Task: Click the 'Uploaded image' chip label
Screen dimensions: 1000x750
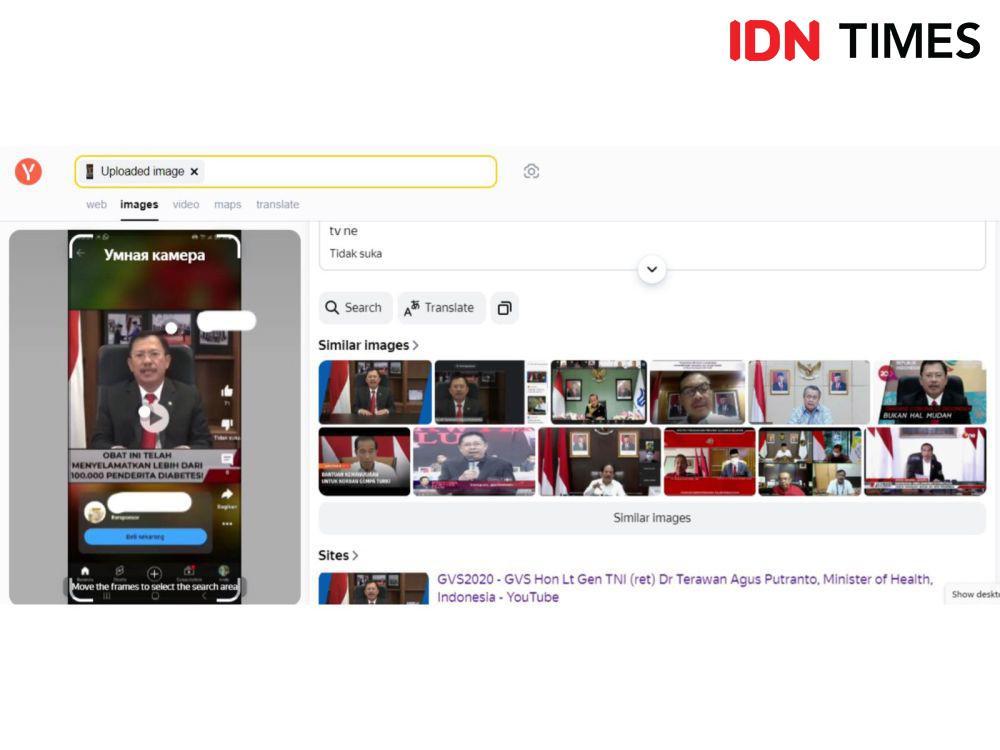Action: (x=142, y=172)
